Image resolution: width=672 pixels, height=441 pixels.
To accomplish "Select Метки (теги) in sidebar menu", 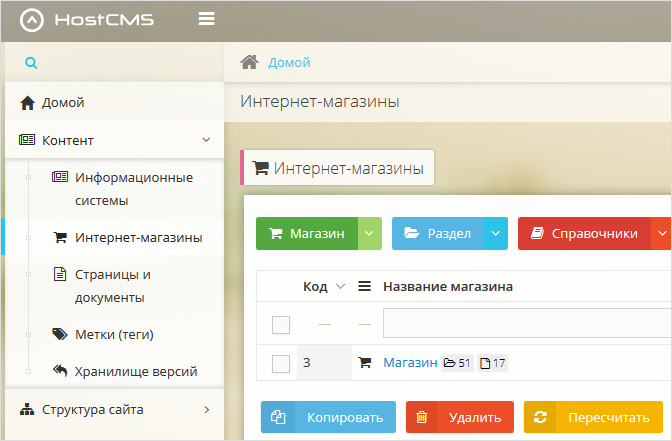I will 114,334.
